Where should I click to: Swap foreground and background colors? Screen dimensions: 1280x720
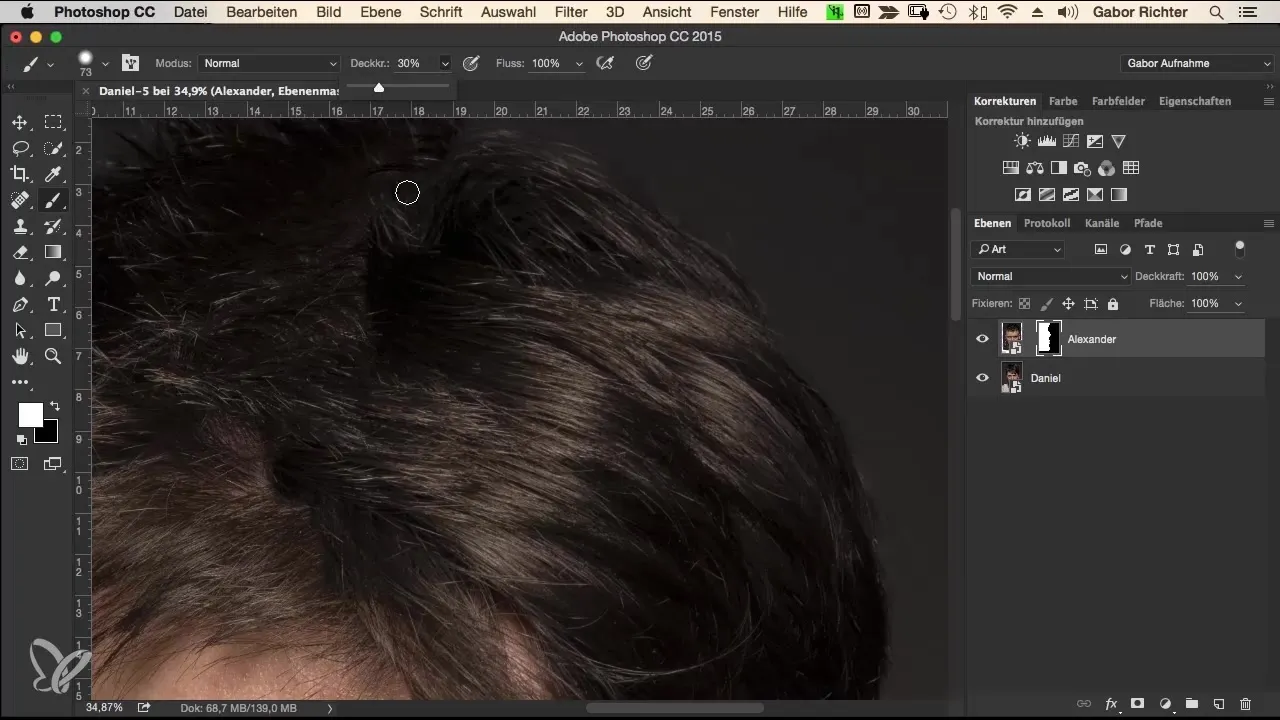tap(53, 406)
